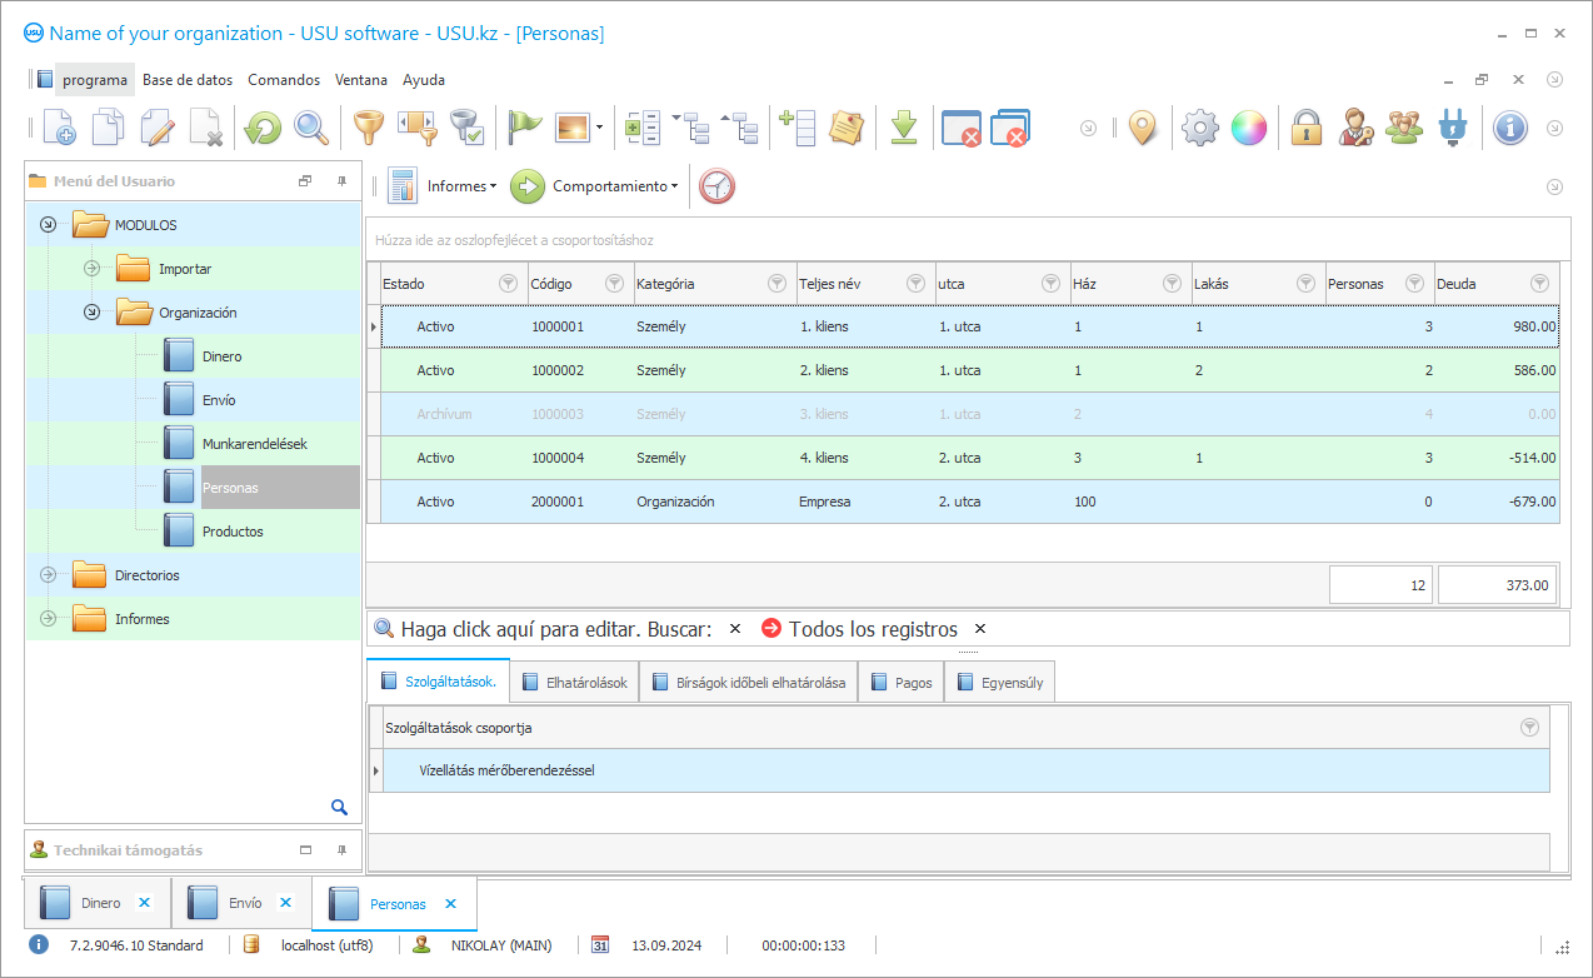Screen dimensions: 1593x978
Task: Click the delete record icon
Action: pyautogui.click(x=206, y=128)
